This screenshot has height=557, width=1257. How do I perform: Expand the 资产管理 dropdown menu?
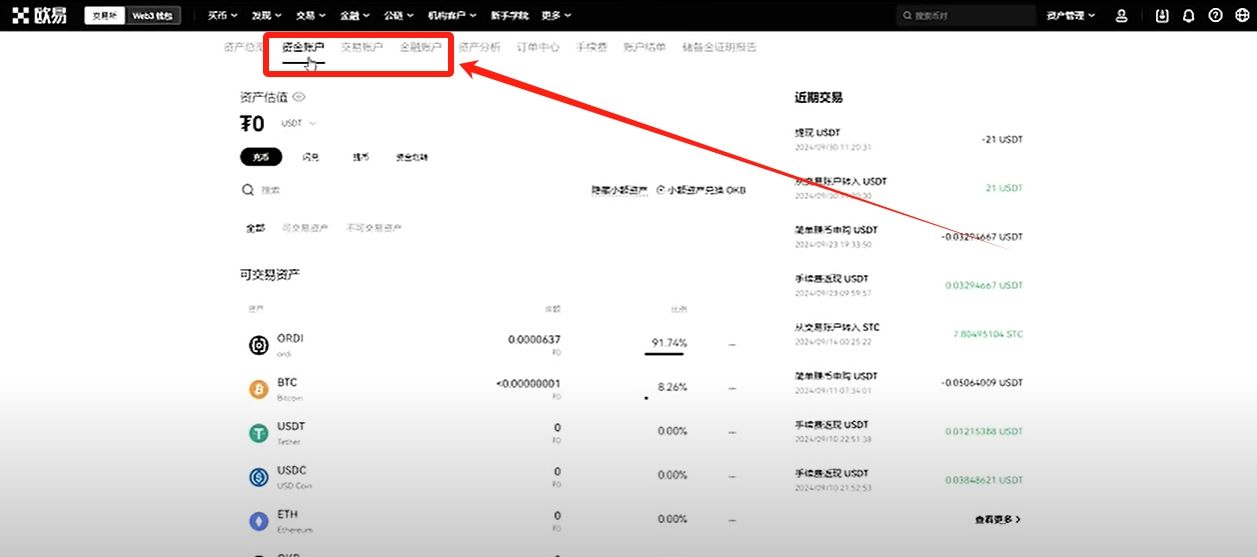click(1071, 16)
